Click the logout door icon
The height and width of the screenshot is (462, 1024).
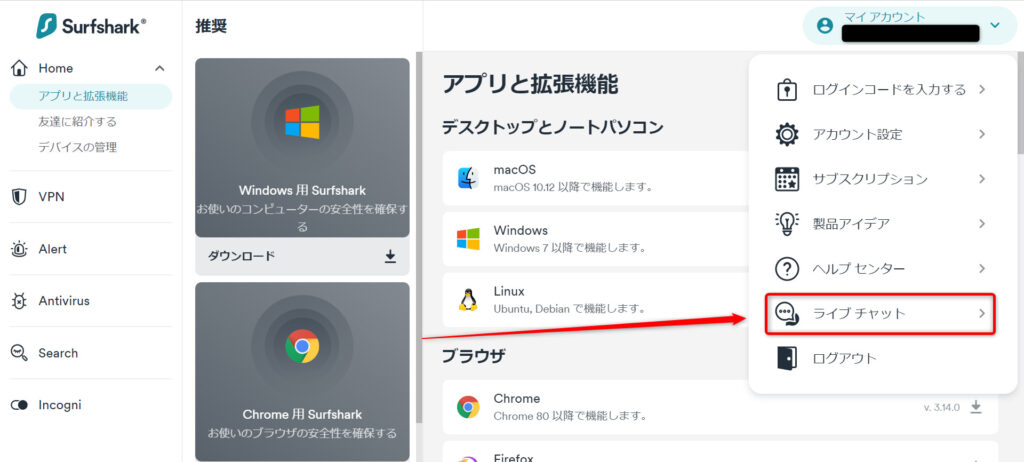787,358
